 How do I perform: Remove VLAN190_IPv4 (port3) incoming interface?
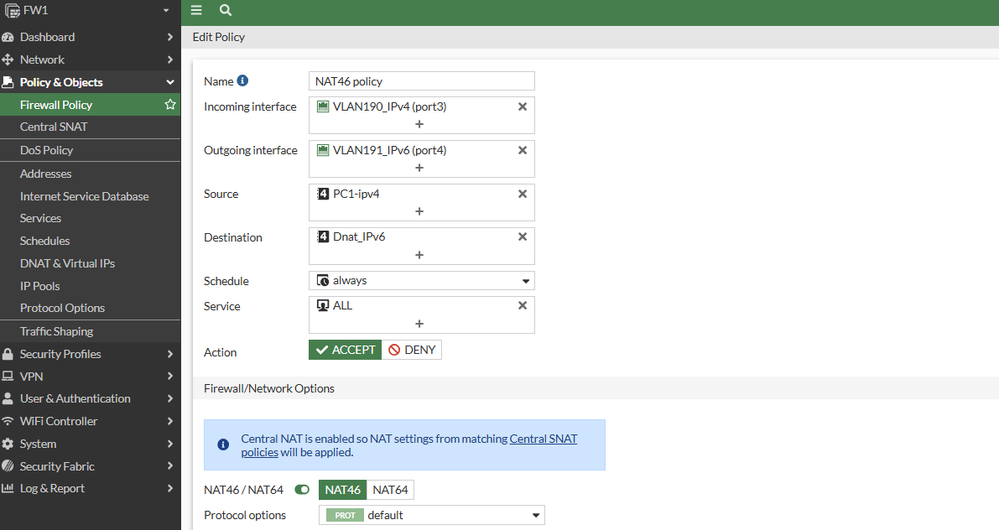[x=522, y=107]
